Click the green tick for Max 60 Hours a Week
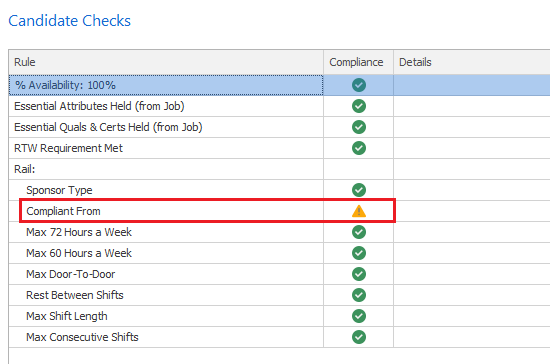Image resolution: width=550 pixels, height=364 pixels. click(x=358, y=253)
